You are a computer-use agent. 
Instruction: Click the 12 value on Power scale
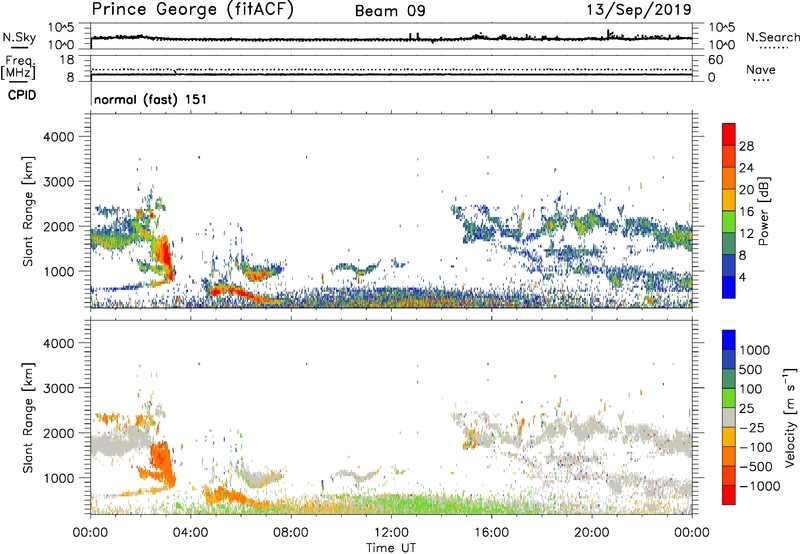tap(746, 234)
